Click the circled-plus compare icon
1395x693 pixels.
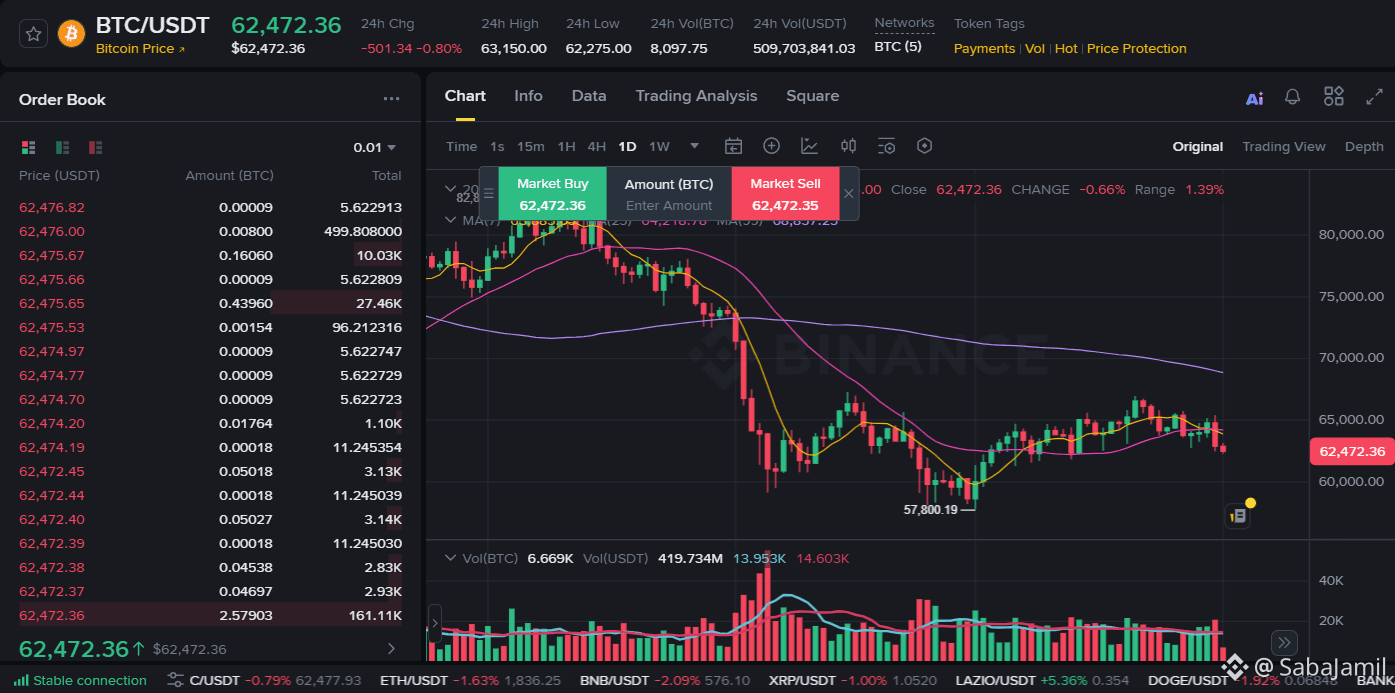coord(771,146)
